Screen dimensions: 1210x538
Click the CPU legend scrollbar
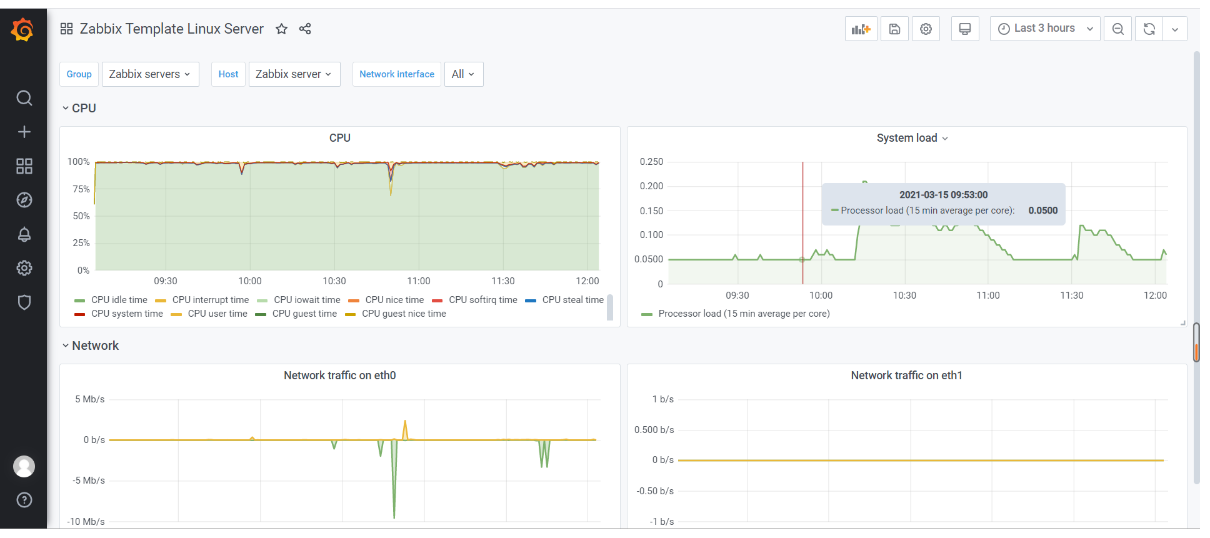[x=611, y=307]
